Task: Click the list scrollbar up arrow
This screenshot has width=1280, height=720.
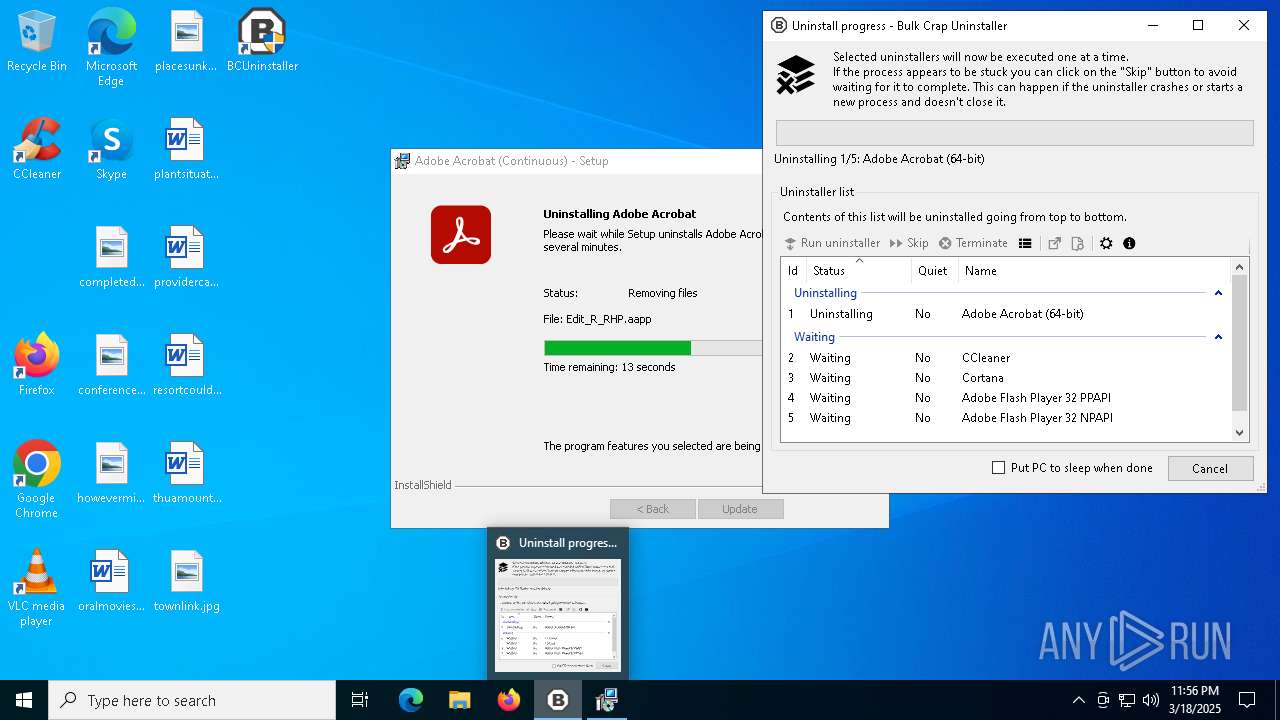Action: [x=1240, y=267]
